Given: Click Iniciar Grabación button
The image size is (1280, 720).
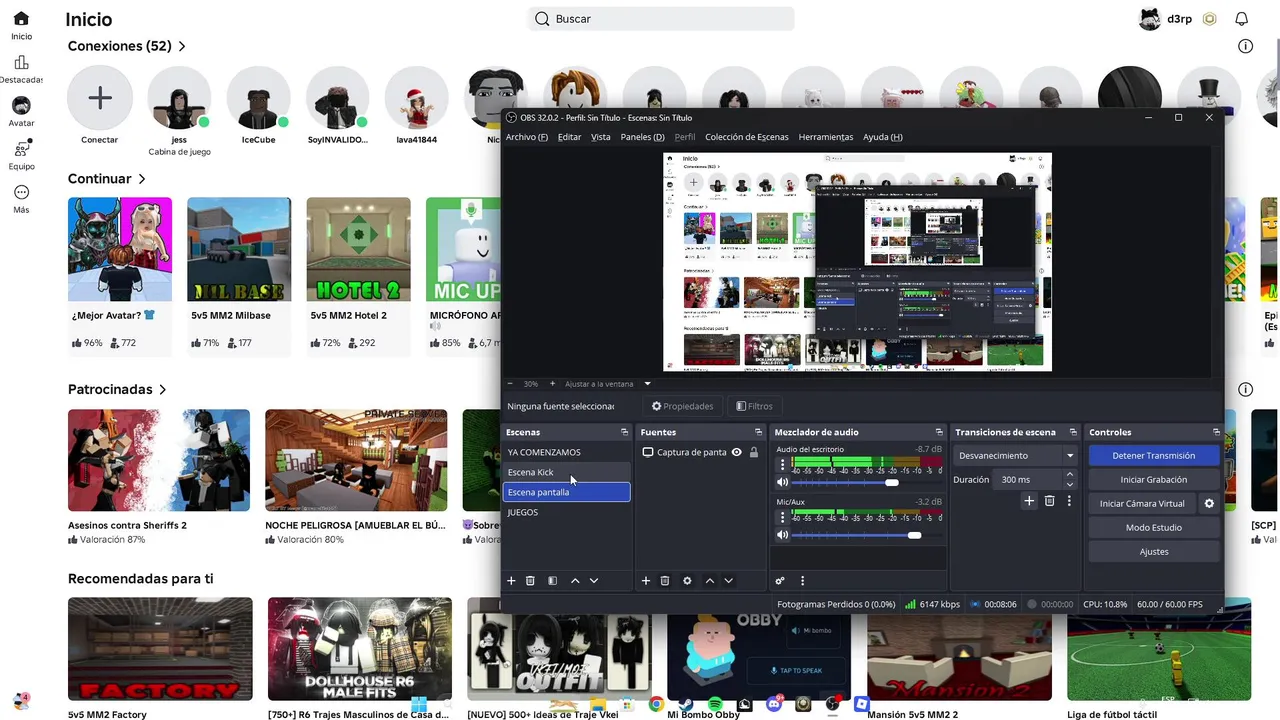Looking at the screenshot, I should 1154,480.
